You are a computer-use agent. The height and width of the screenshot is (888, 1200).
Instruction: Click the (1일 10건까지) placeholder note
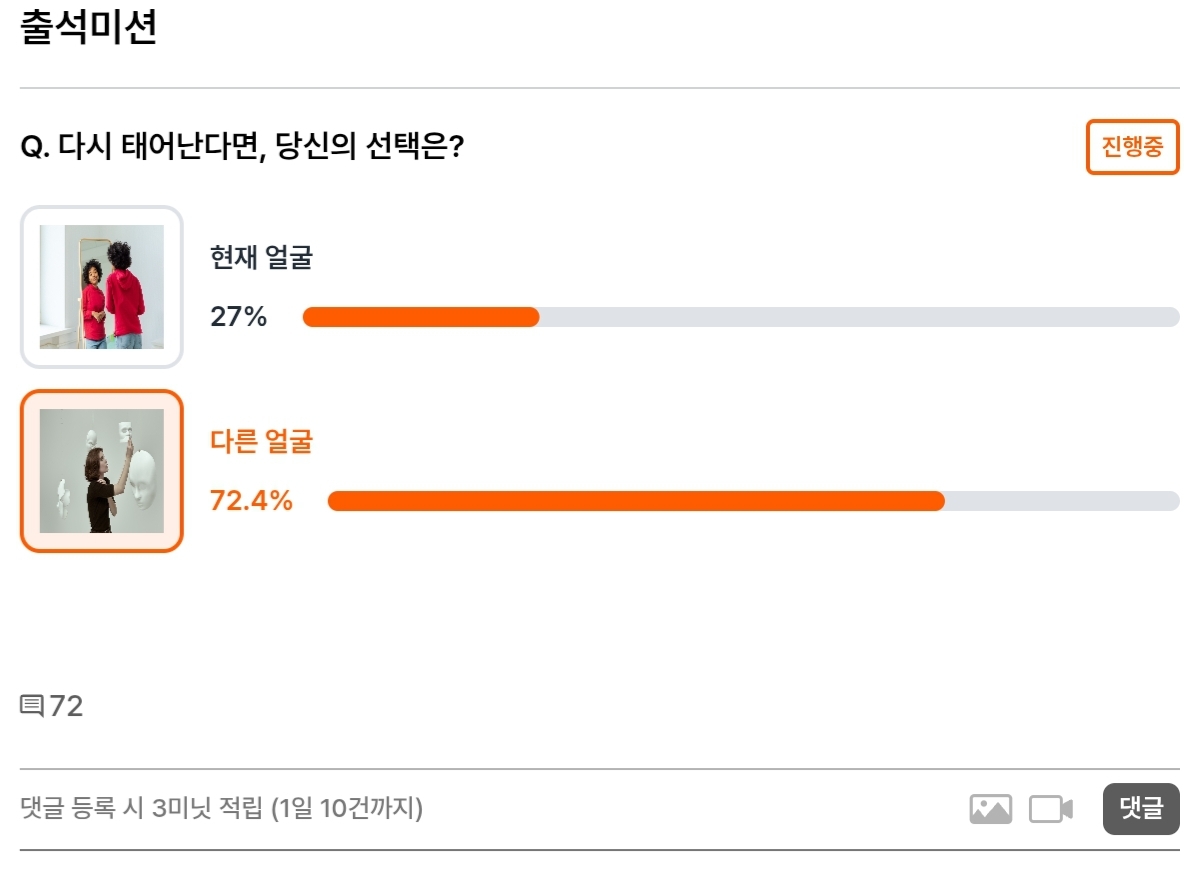coord(347,808)
